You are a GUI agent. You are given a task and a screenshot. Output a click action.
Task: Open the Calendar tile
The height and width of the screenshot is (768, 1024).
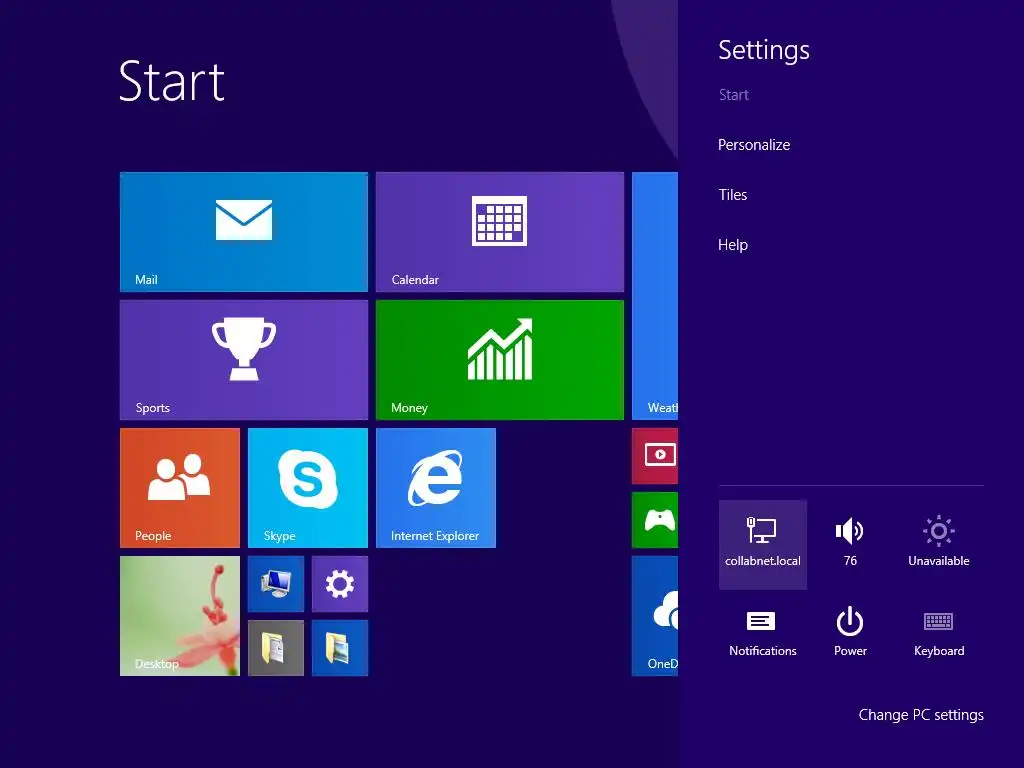(x=500, y=232)
